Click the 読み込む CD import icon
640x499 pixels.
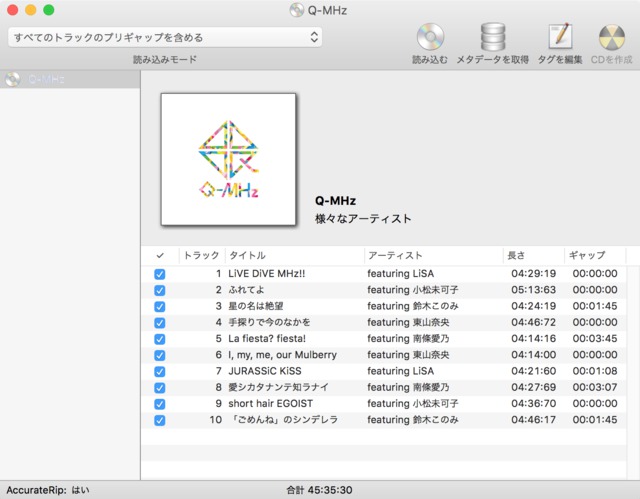tap(430, 38)
